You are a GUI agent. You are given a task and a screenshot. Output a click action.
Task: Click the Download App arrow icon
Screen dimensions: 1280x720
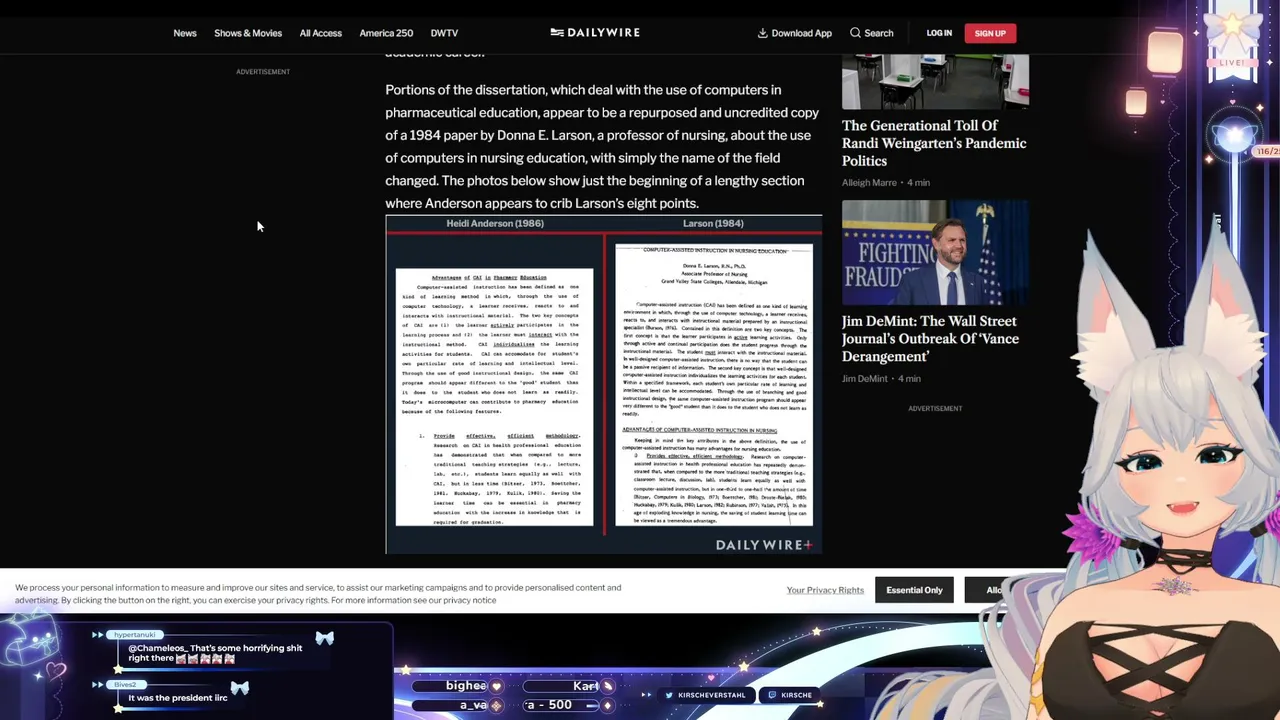coord(762,33)
